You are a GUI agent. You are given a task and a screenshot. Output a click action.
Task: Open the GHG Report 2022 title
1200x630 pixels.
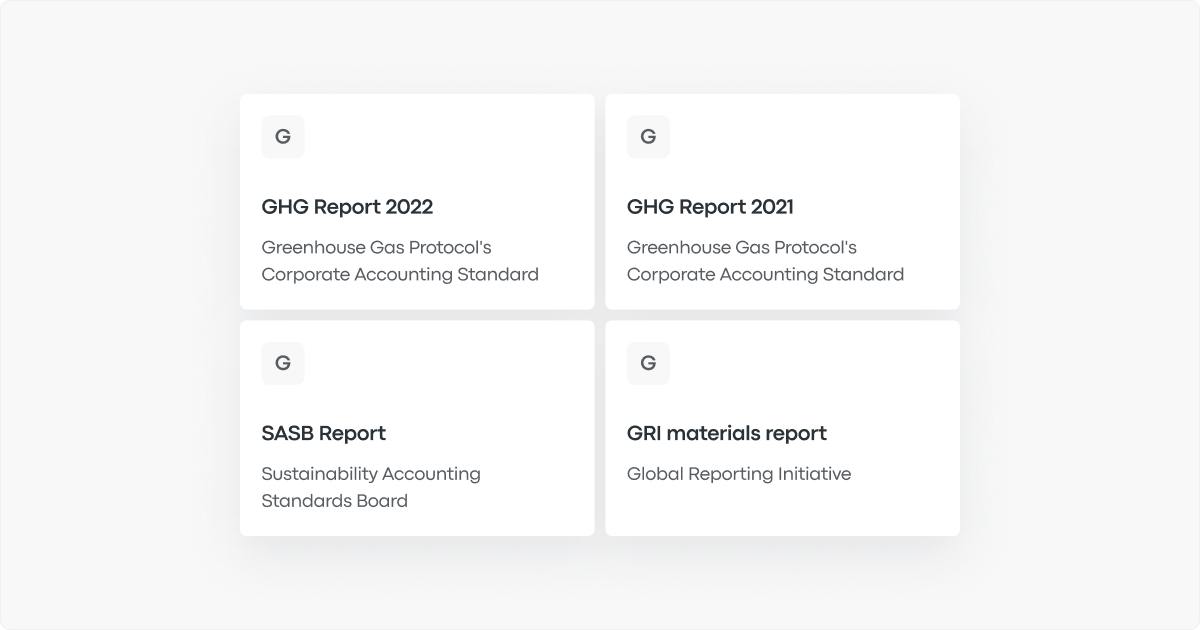347,207
